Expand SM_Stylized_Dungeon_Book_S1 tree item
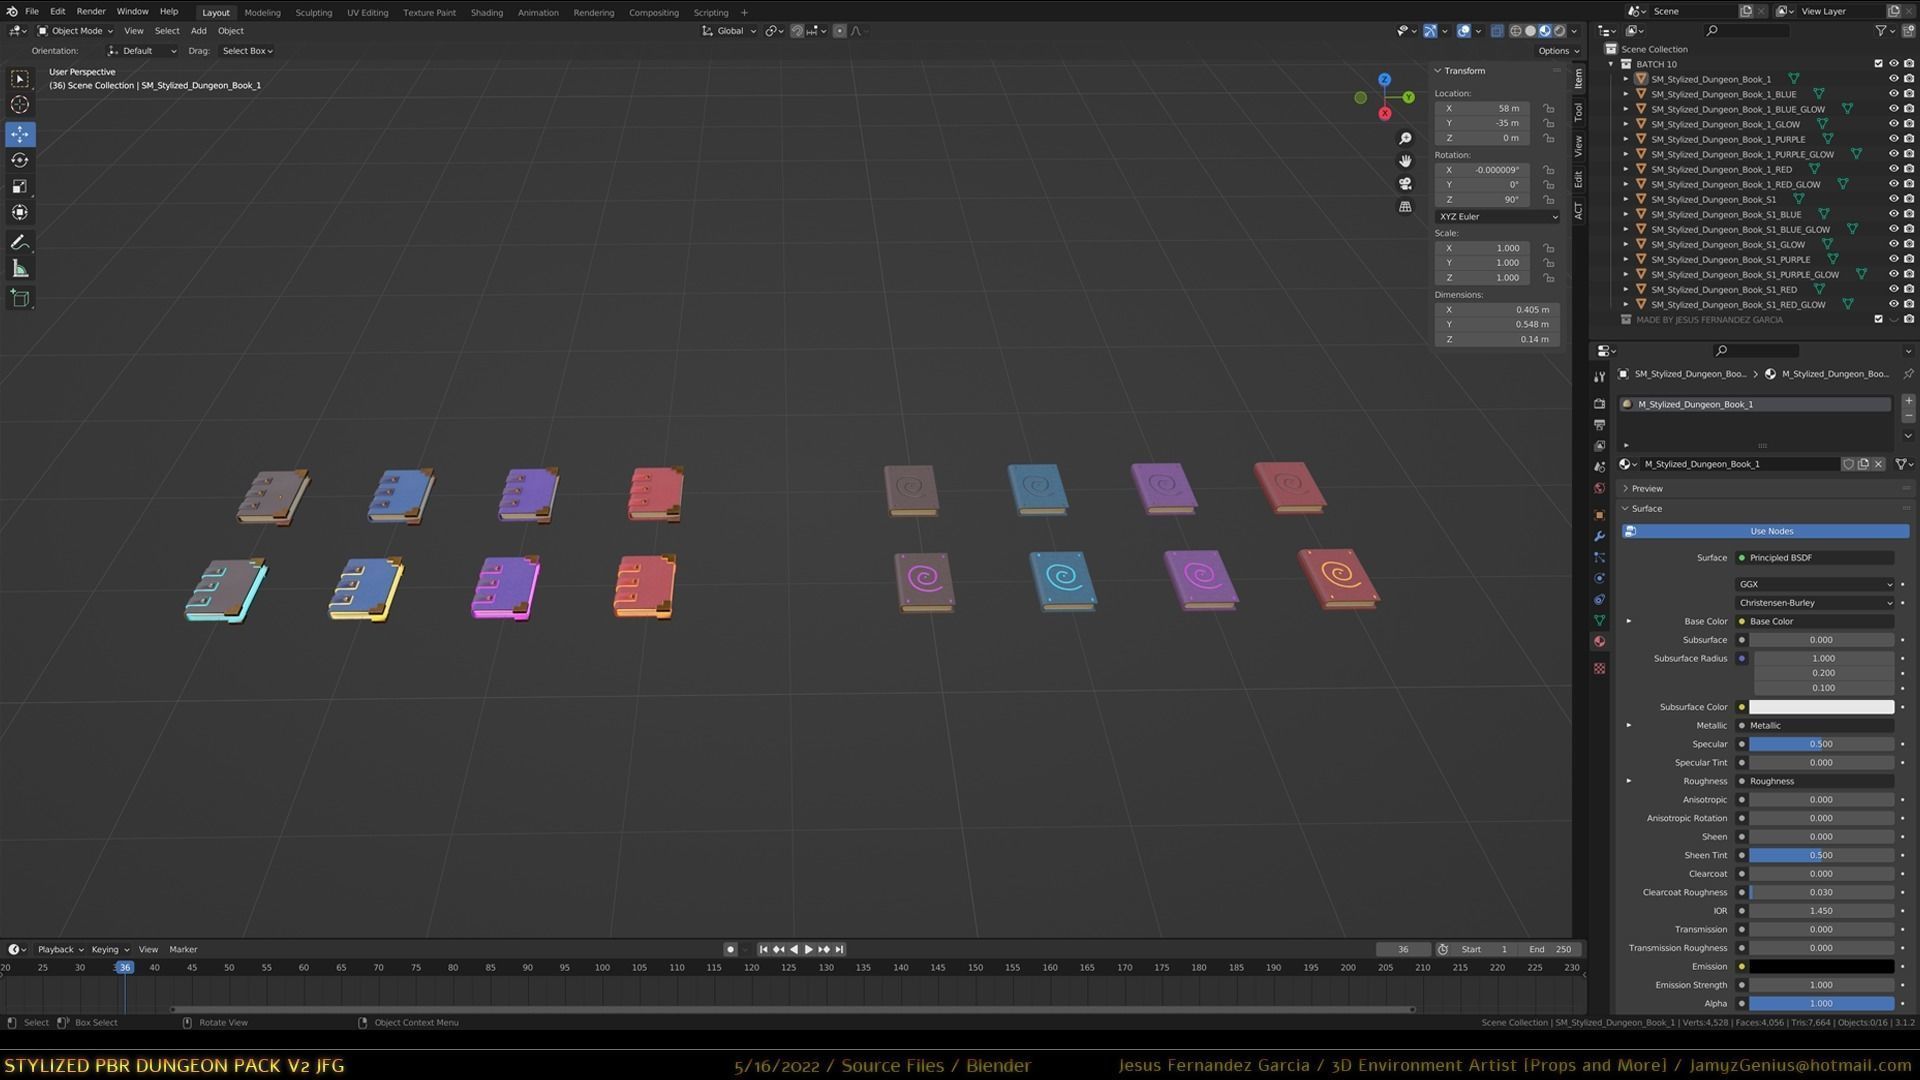The image size is (1920, 1080). (x=1626, y=199)
